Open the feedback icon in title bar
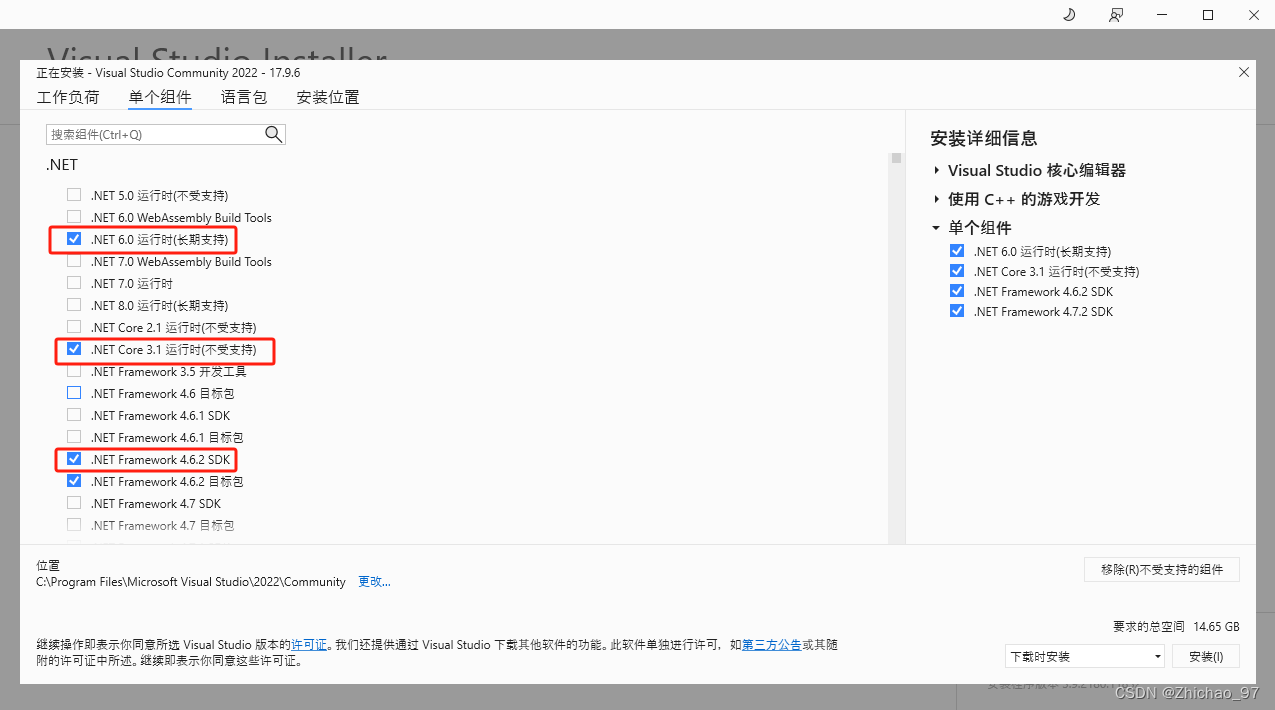Screen dimensions: 1275x710 tap(1115, 15)
